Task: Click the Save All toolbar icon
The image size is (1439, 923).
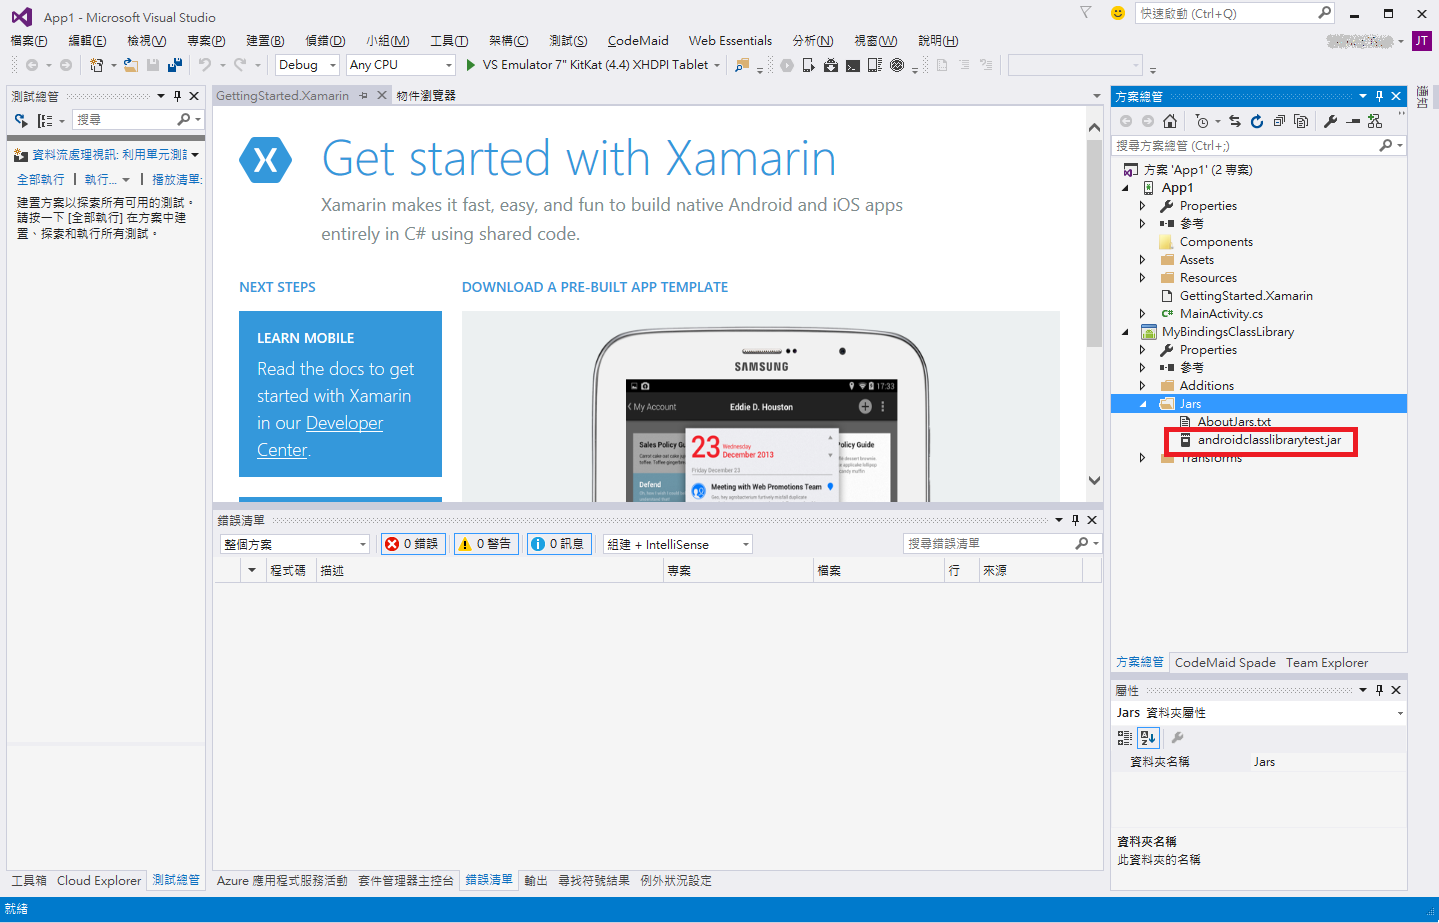Action: coord(175,65)
